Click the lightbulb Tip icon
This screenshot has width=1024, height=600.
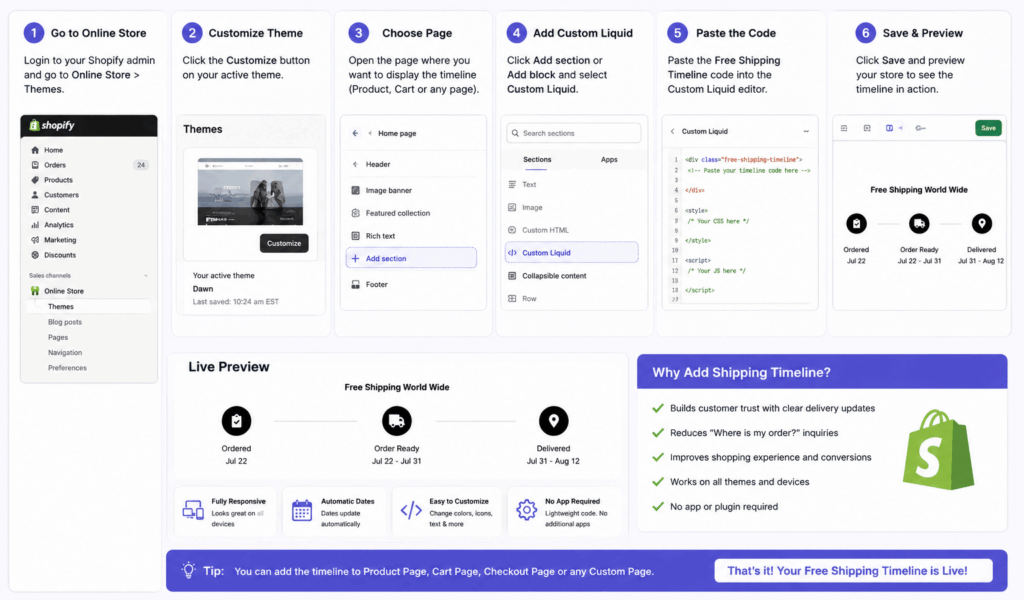click(x=189, y=570)
